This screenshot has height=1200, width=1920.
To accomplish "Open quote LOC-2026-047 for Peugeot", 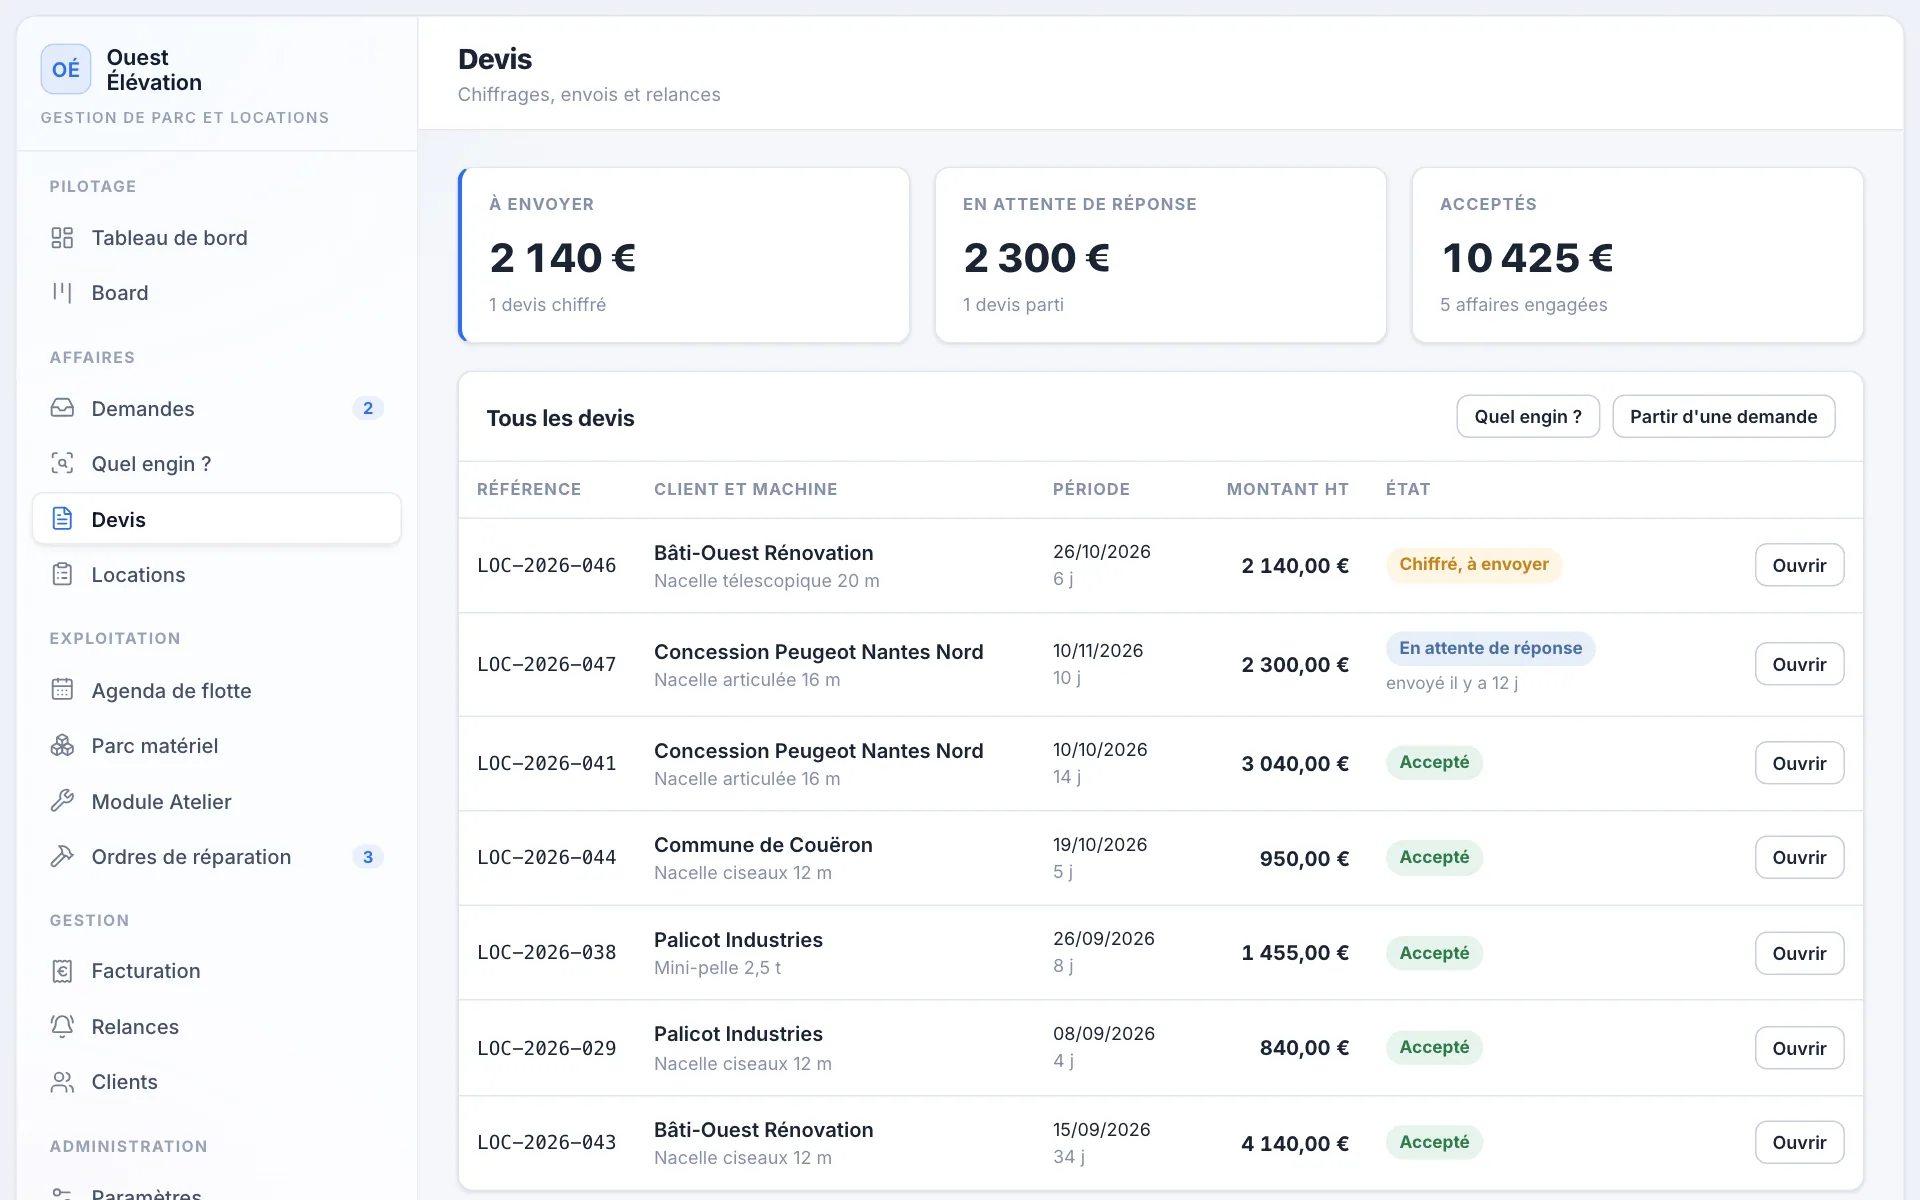I will [1799, 664].
